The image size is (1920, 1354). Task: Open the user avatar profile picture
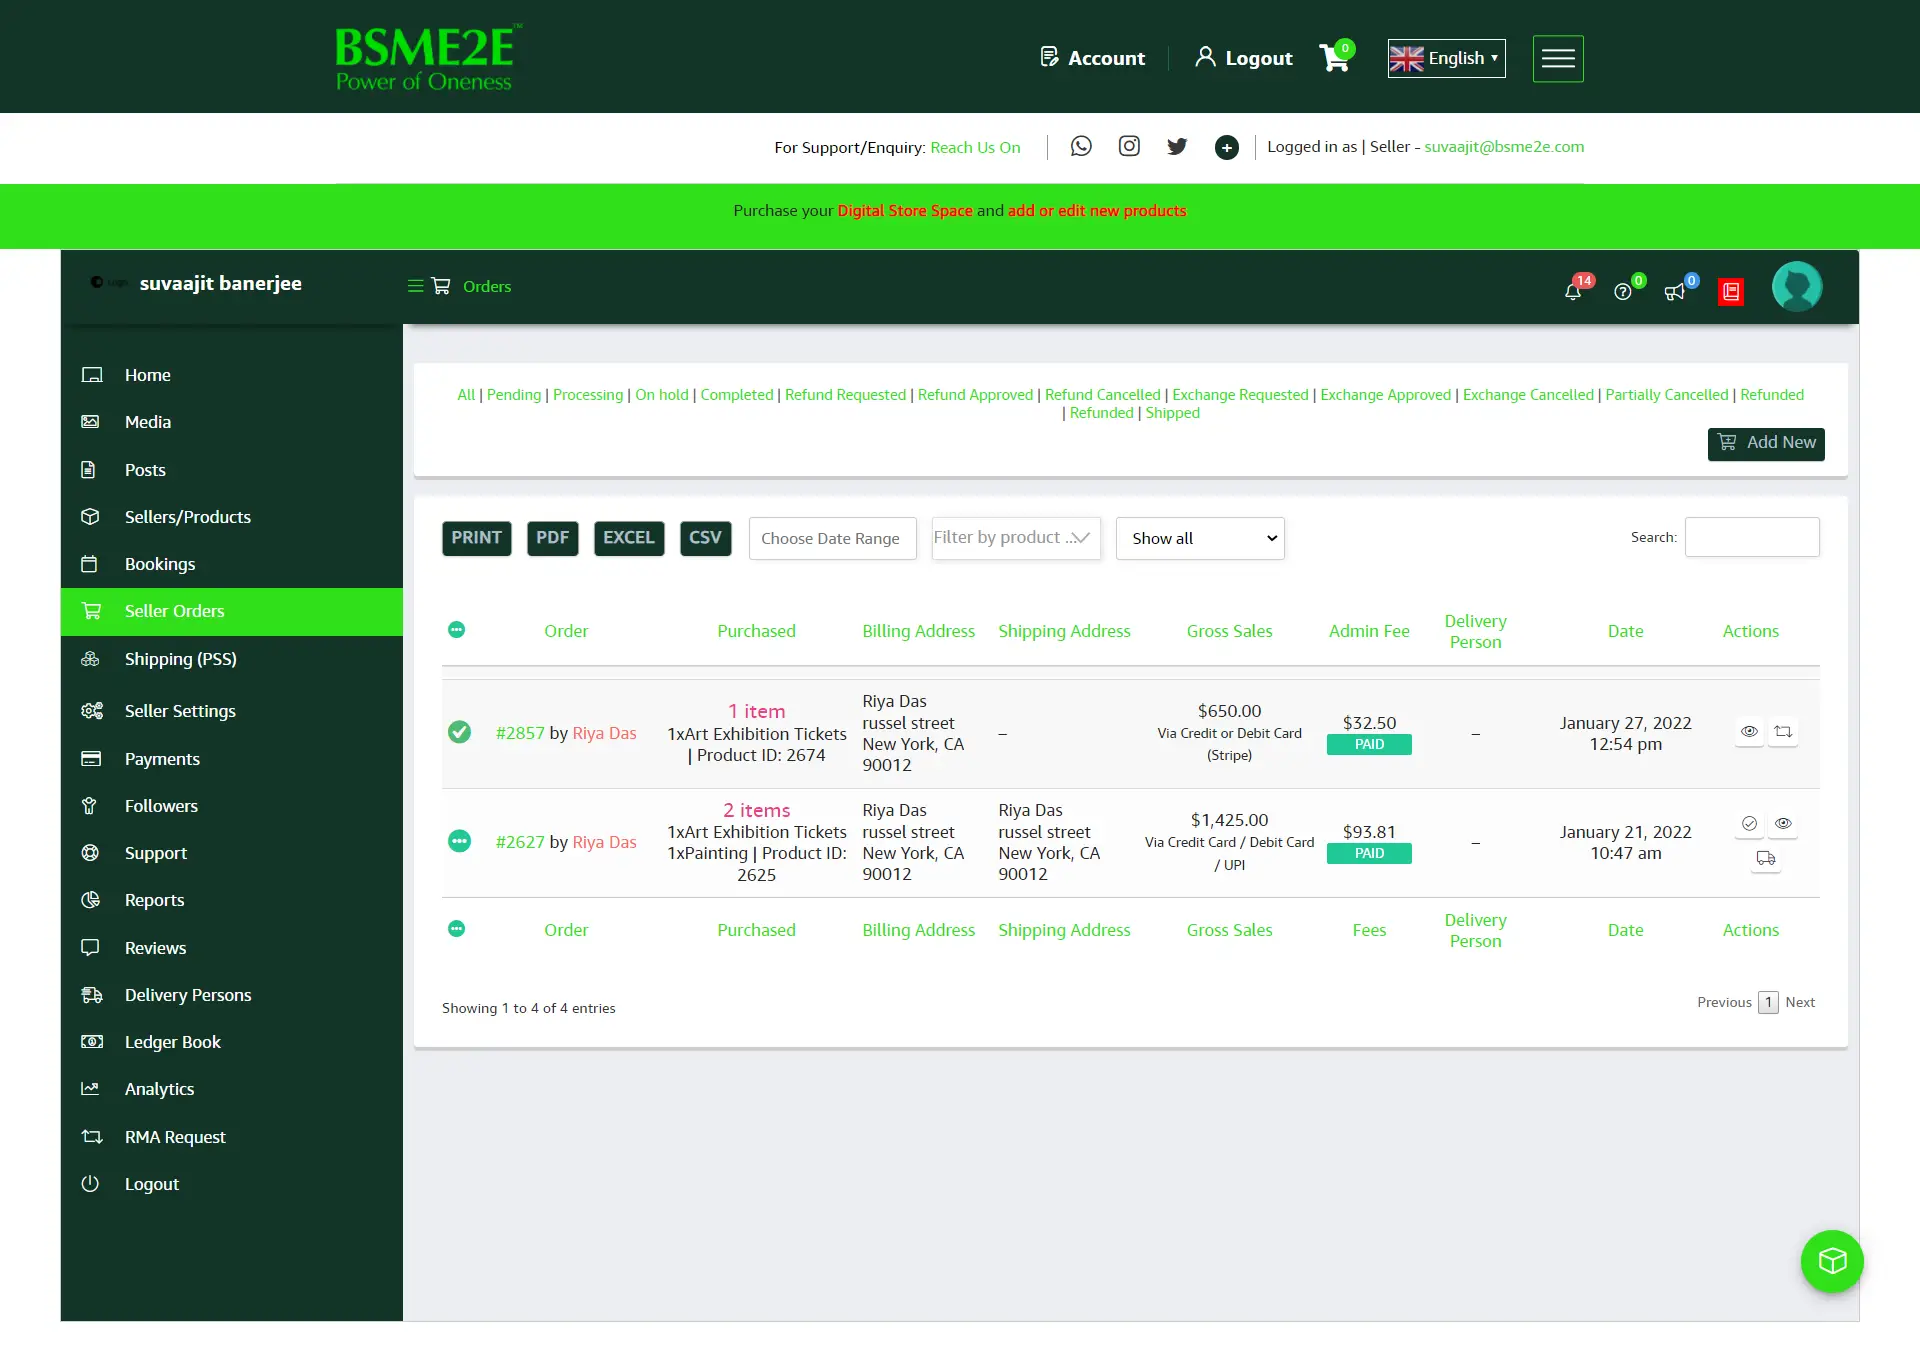click(1797, 287)
